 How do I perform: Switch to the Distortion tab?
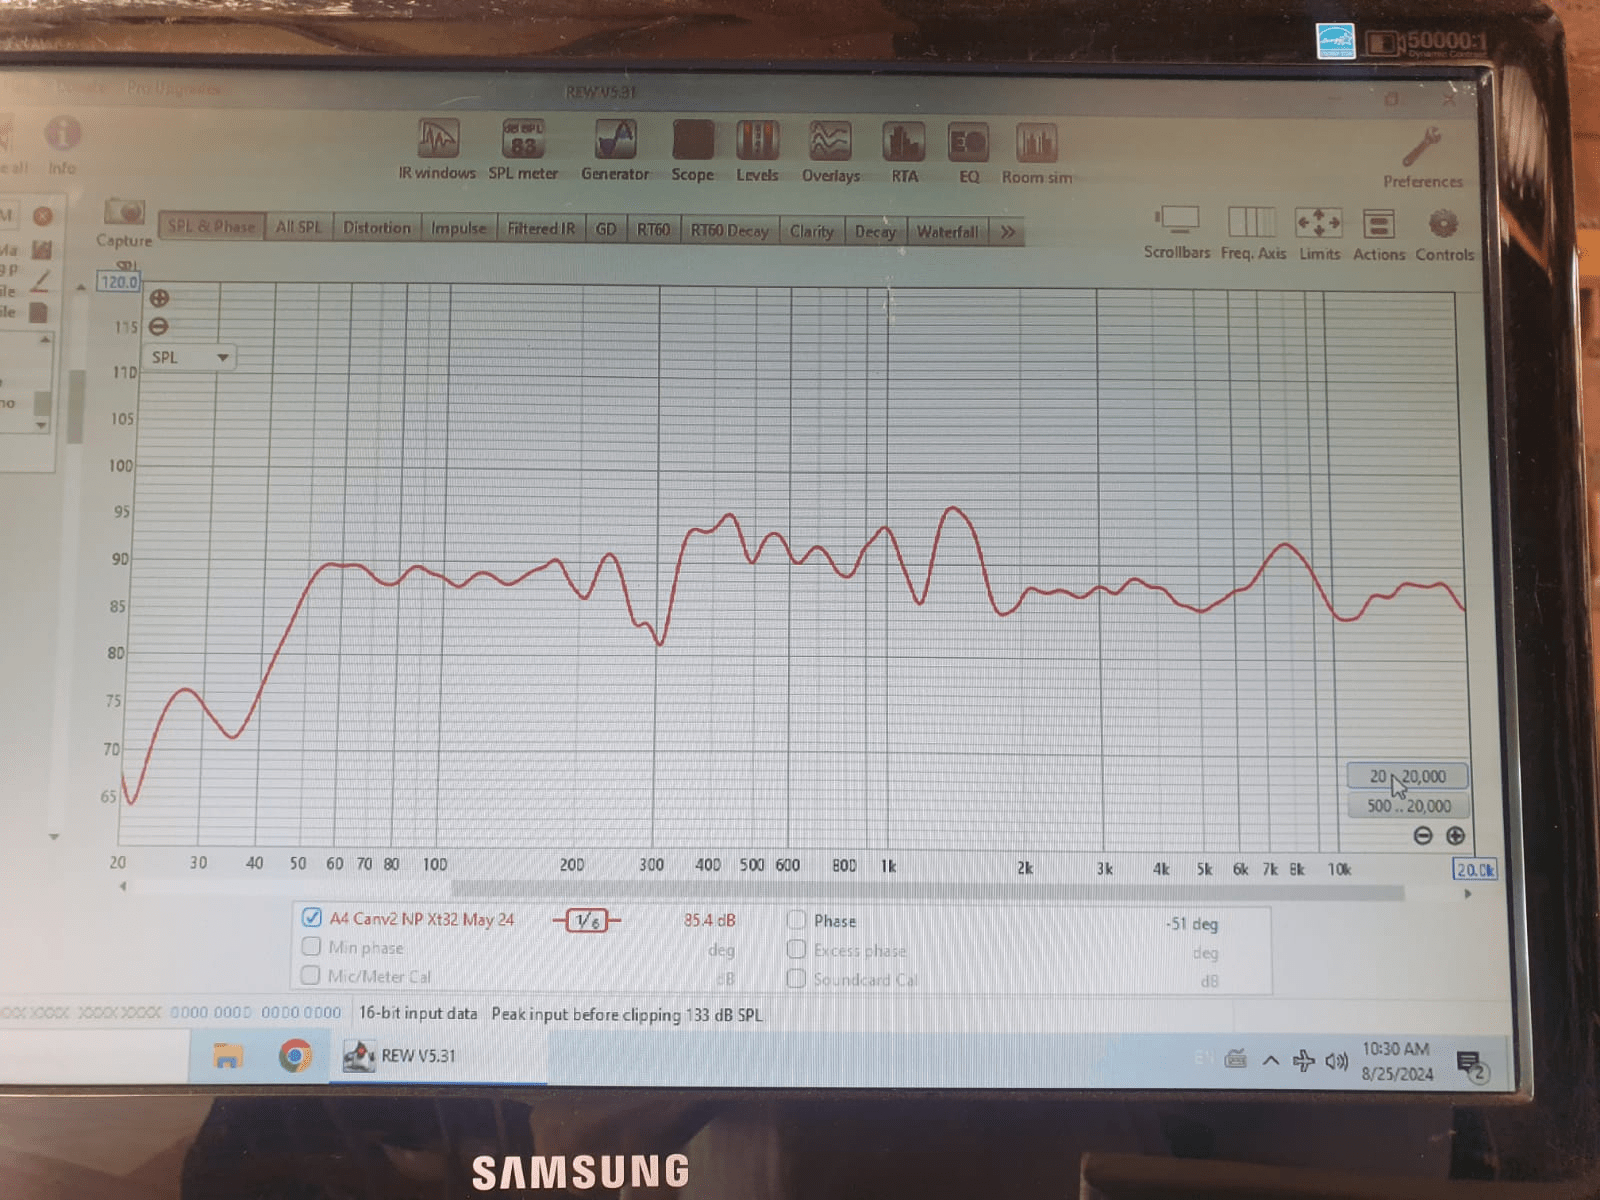(x=377, y=228)
